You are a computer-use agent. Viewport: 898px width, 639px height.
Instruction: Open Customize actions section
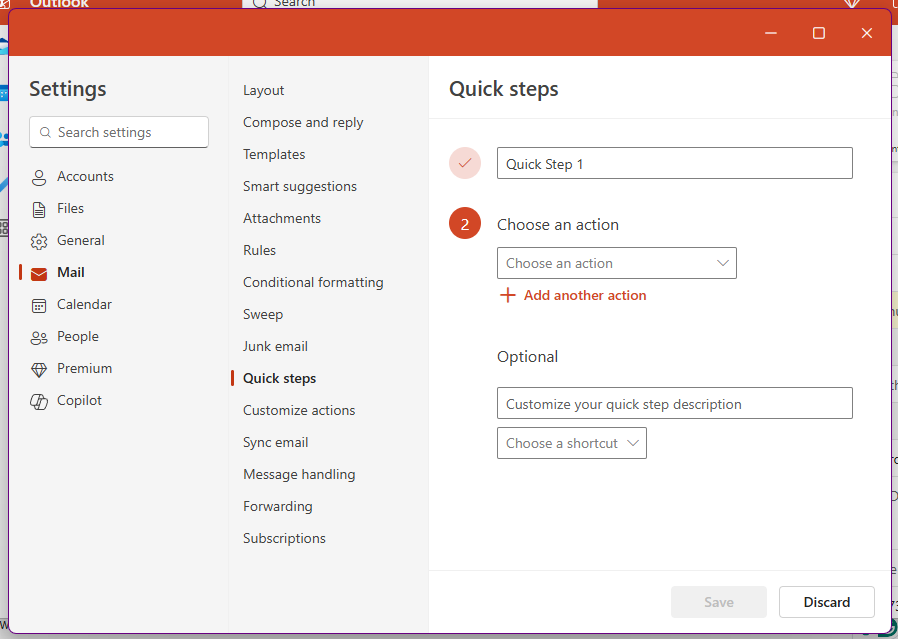299,411
